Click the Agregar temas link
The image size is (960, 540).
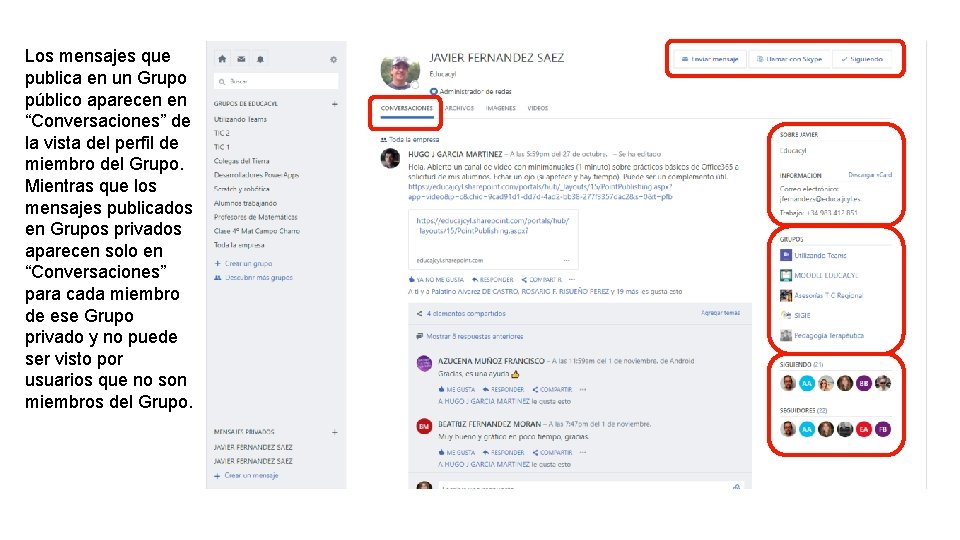click(x=721, y=313)
